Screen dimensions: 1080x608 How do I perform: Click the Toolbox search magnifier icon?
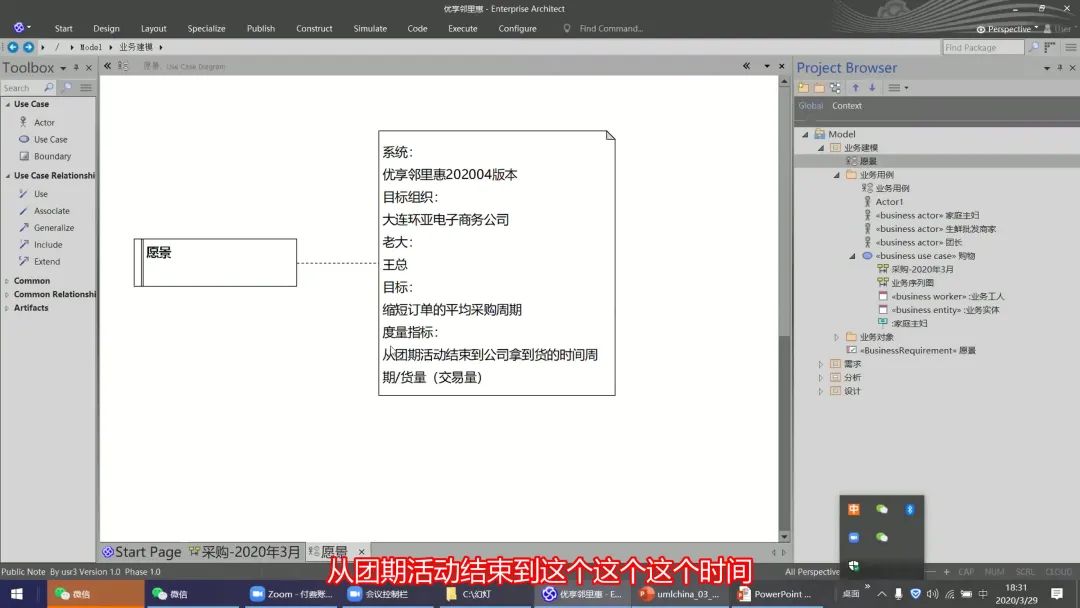coord(48,87)
